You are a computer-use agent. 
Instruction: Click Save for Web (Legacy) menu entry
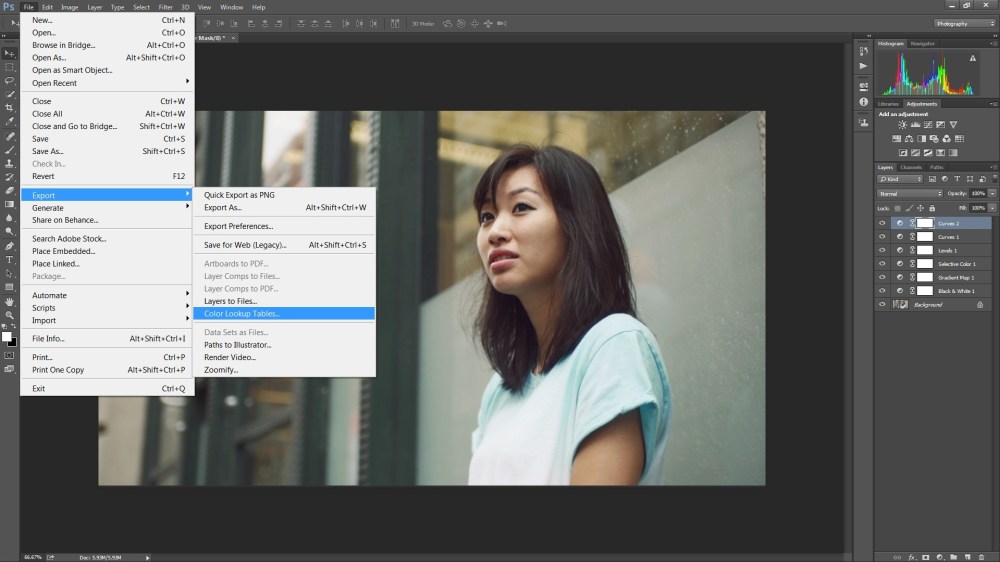coord(243,245)
